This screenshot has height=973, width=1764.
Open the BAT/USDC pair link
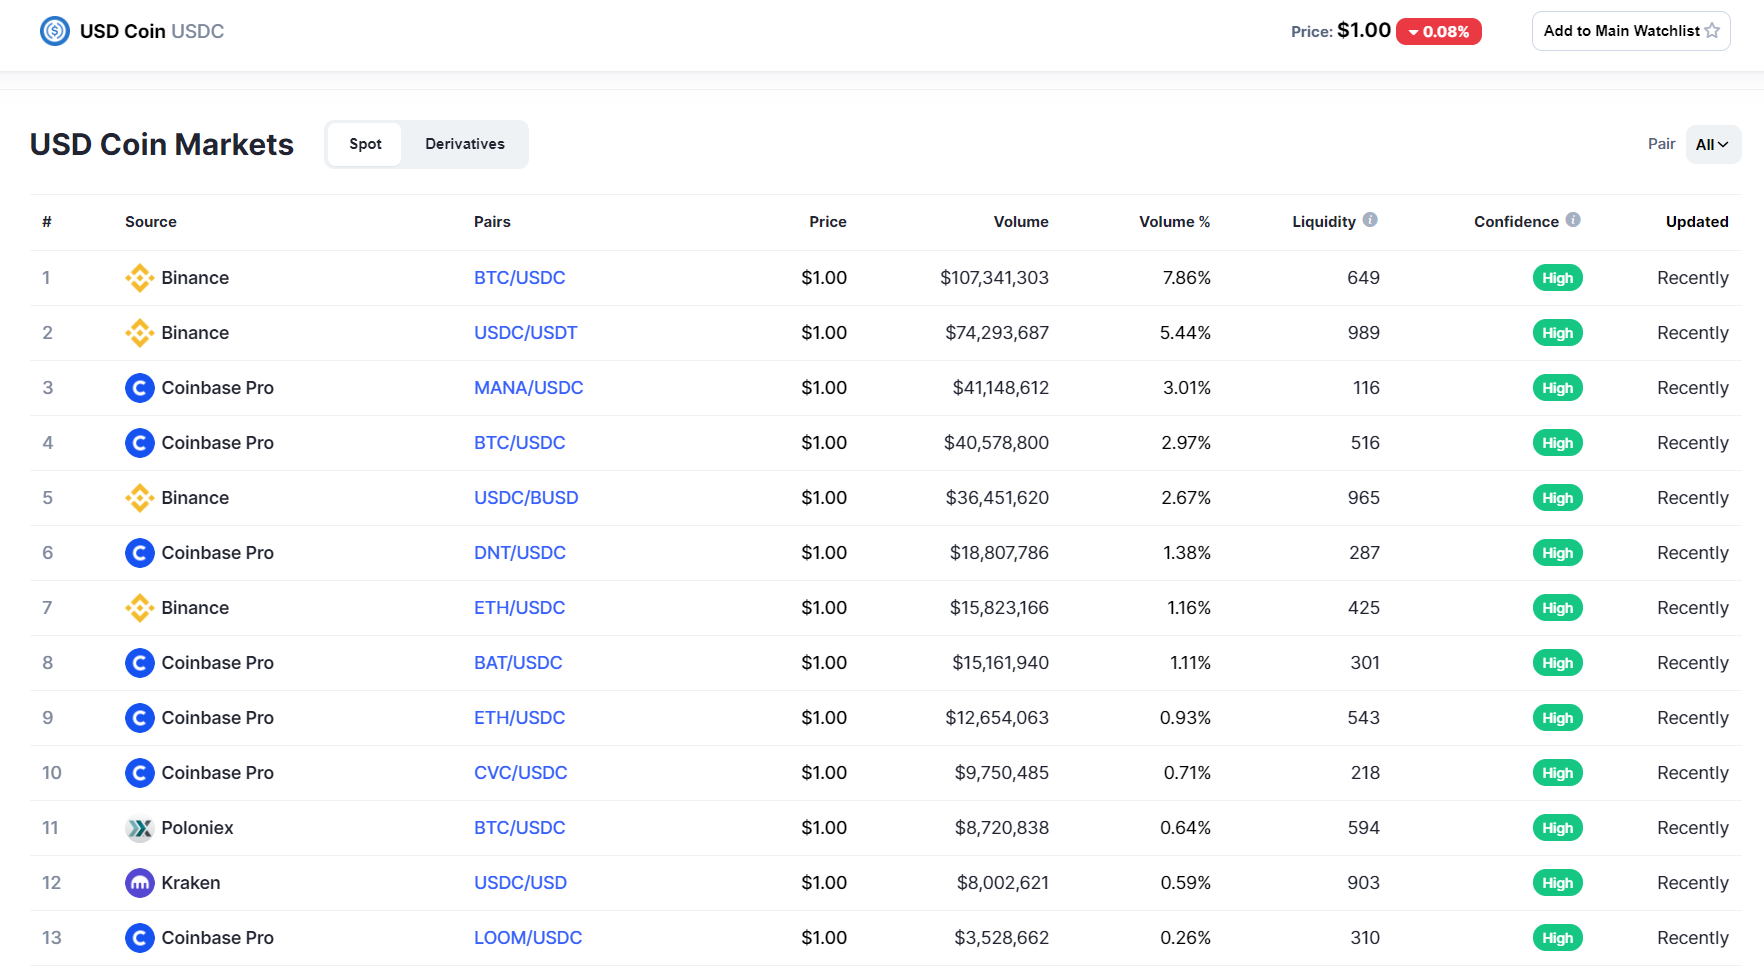tap(518, 663)
